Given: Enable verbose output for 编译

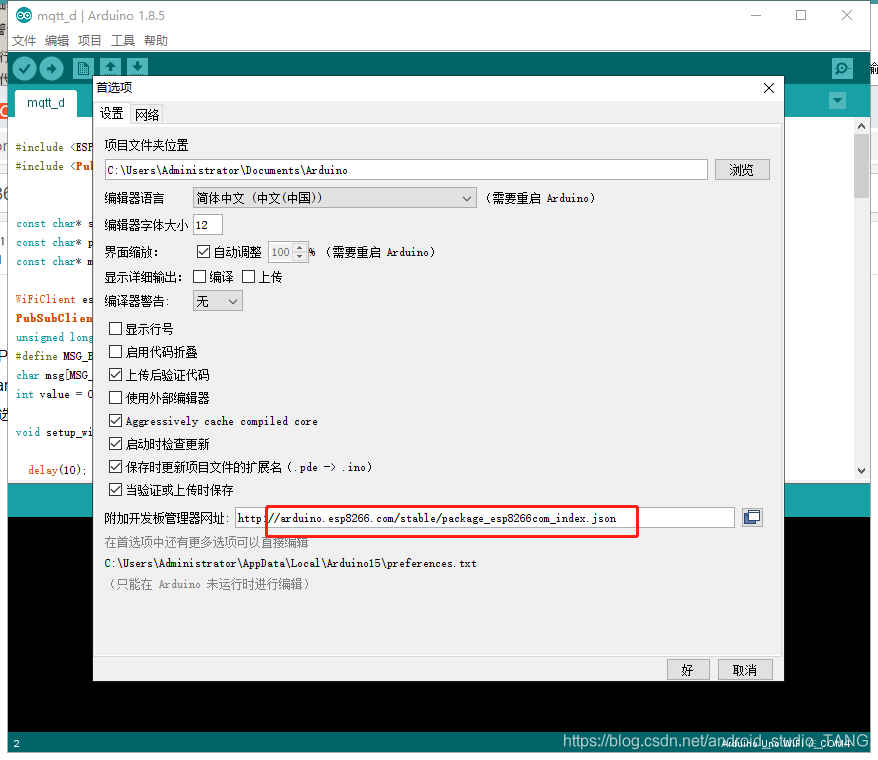Looking at the screenshot, I should 199,277.
